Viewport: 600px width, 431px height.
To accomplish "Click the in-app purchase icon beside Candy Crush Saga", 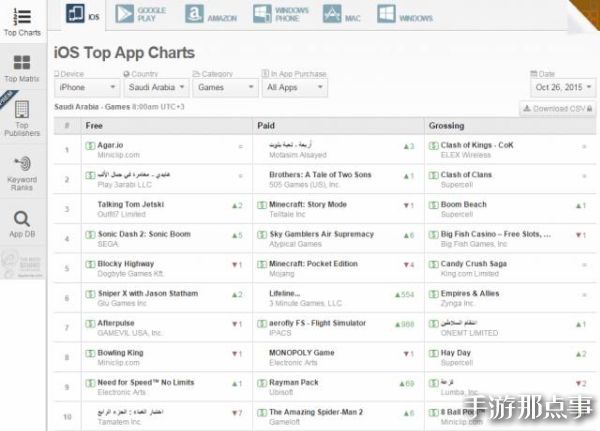I will point(433,264).
